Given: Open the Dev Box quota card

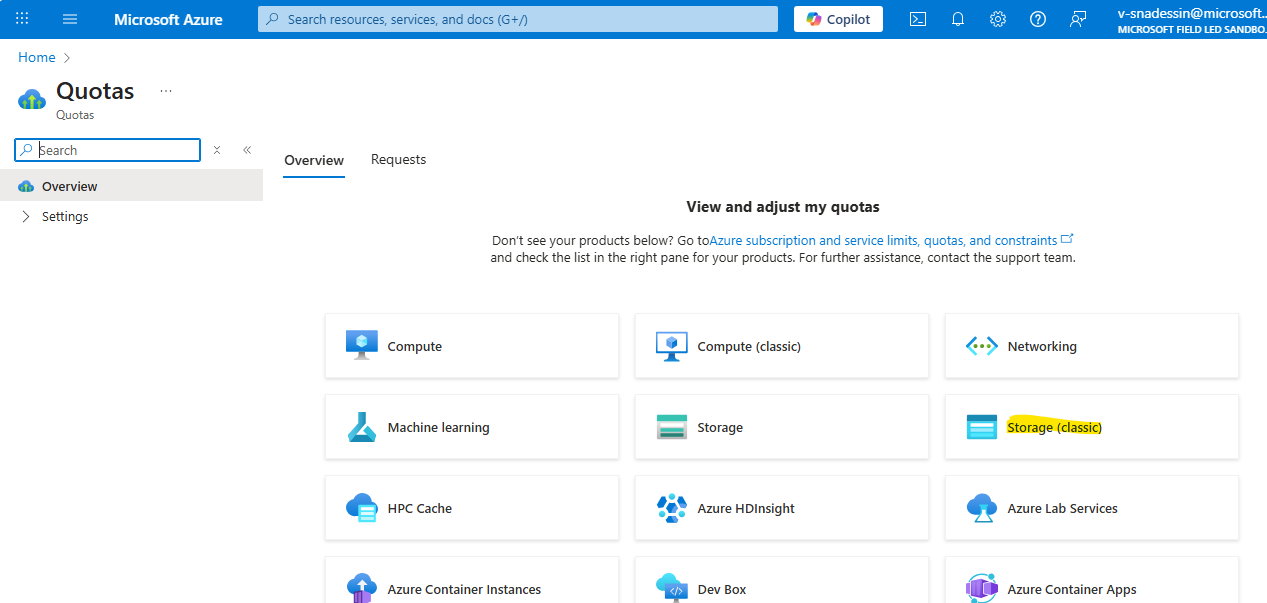Looking at the screenshot, I should coord(782,580).
